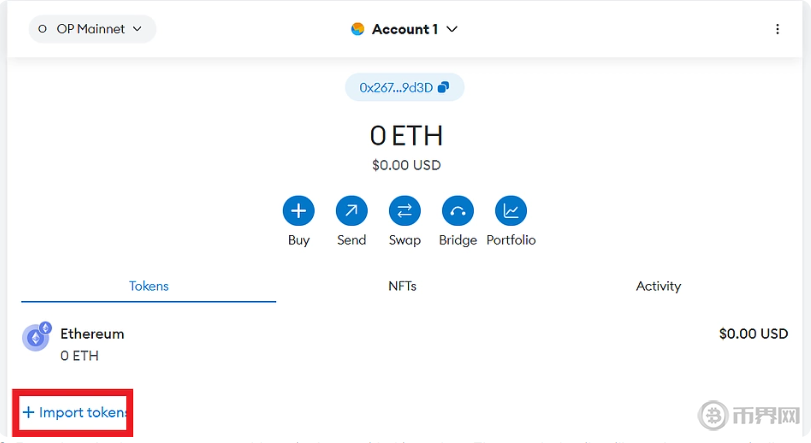The image size is (811, 443).
Task: Click the Bridge icon
Action: tap(458, 211)
